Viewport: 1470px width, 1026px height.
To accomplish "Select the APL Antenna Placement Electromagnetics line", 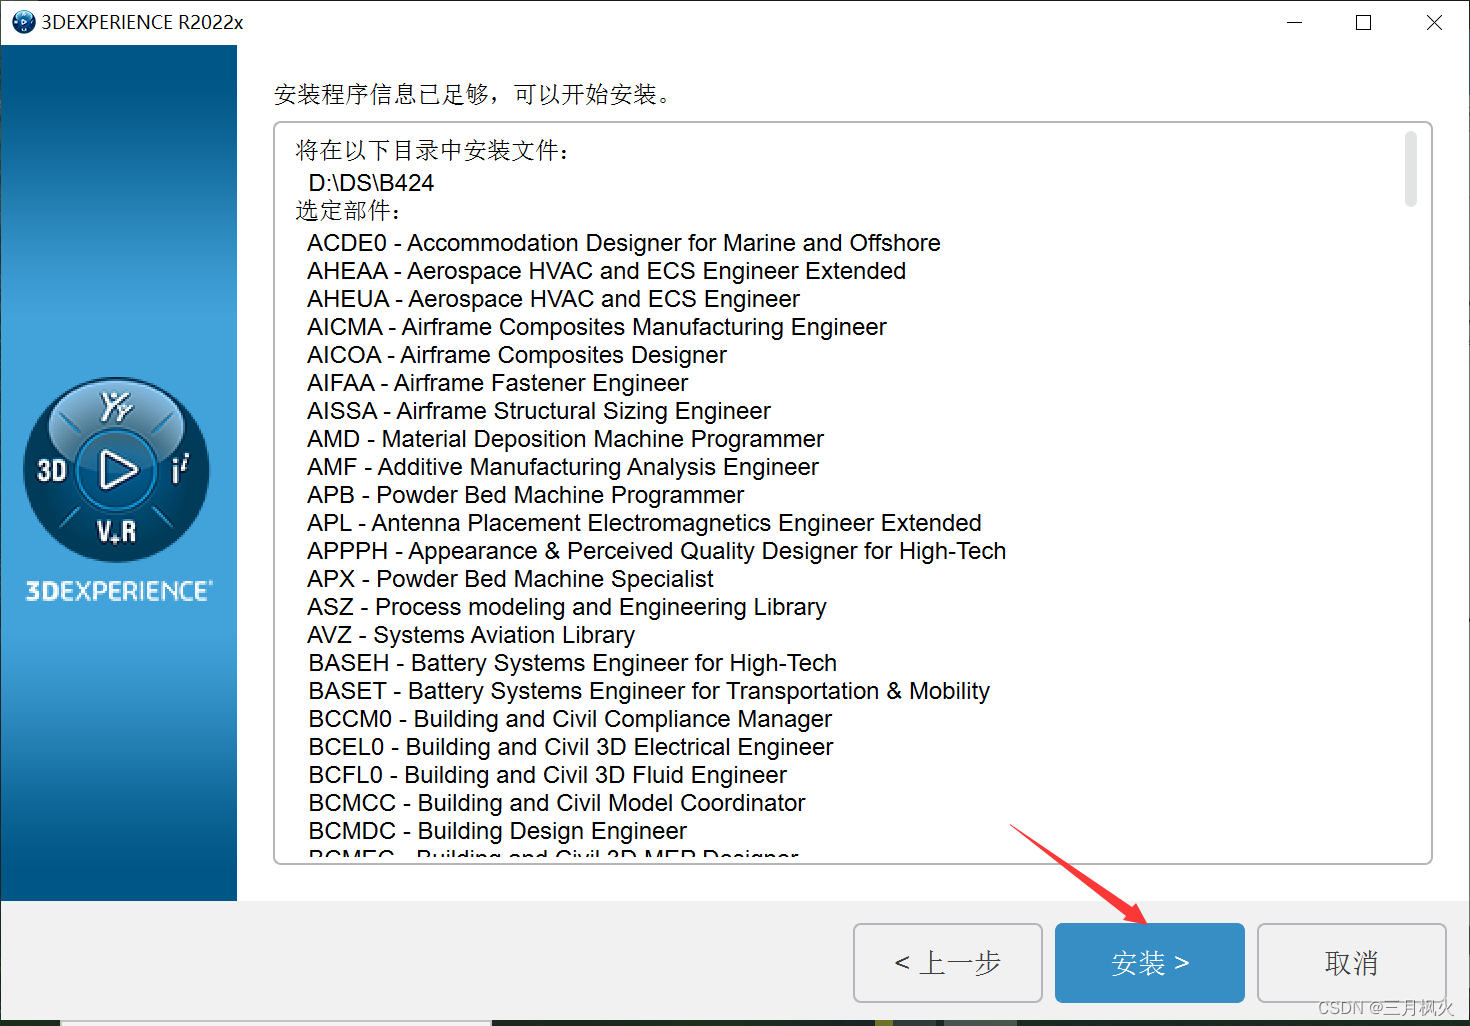I will tap(645, 523).
